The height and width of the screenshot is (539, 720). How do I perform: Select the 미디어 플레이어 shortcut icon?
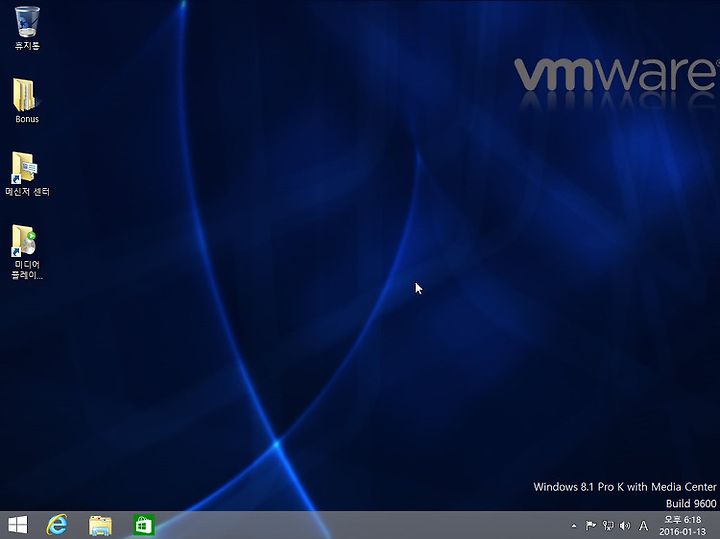[x=24, y=240]
